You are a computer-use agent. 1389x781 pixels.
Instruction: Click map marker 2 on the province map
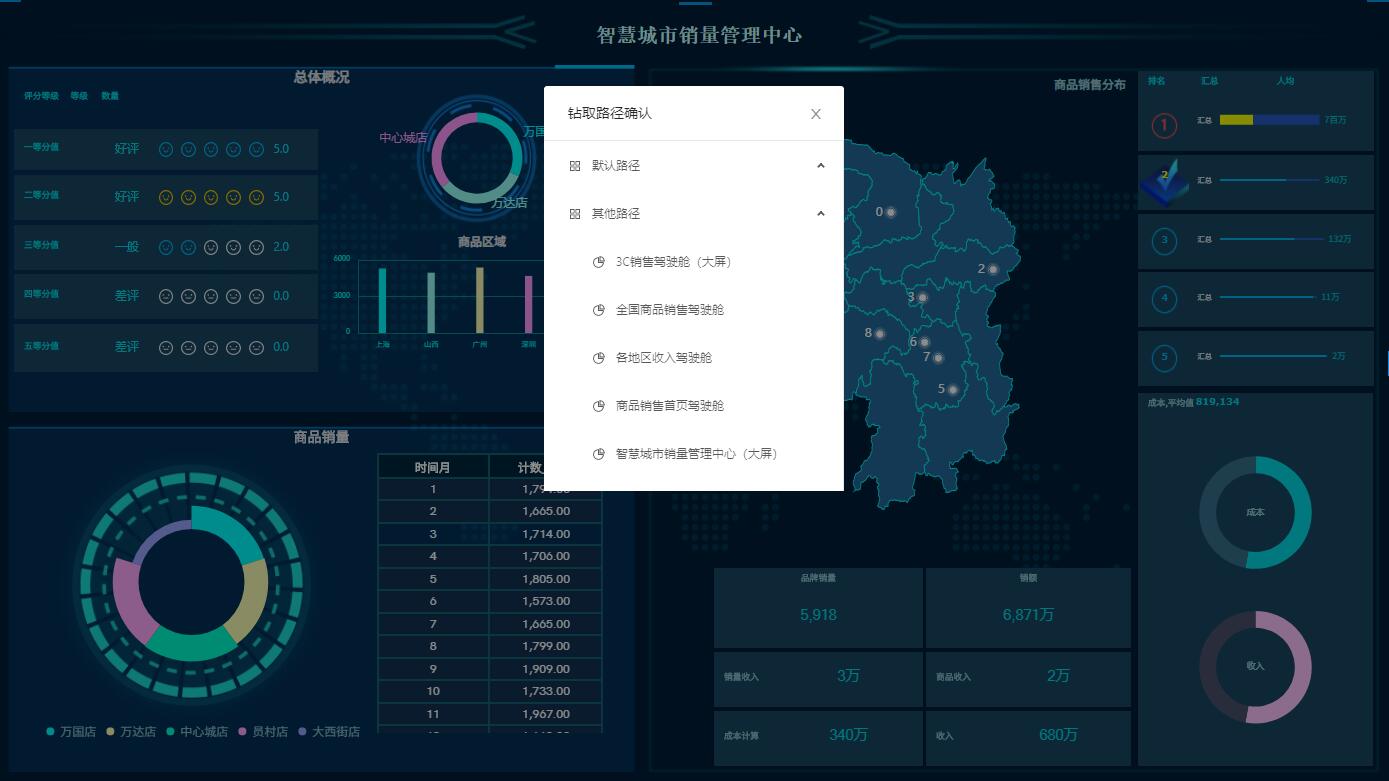pyautogui.click(x=994, y=269)
